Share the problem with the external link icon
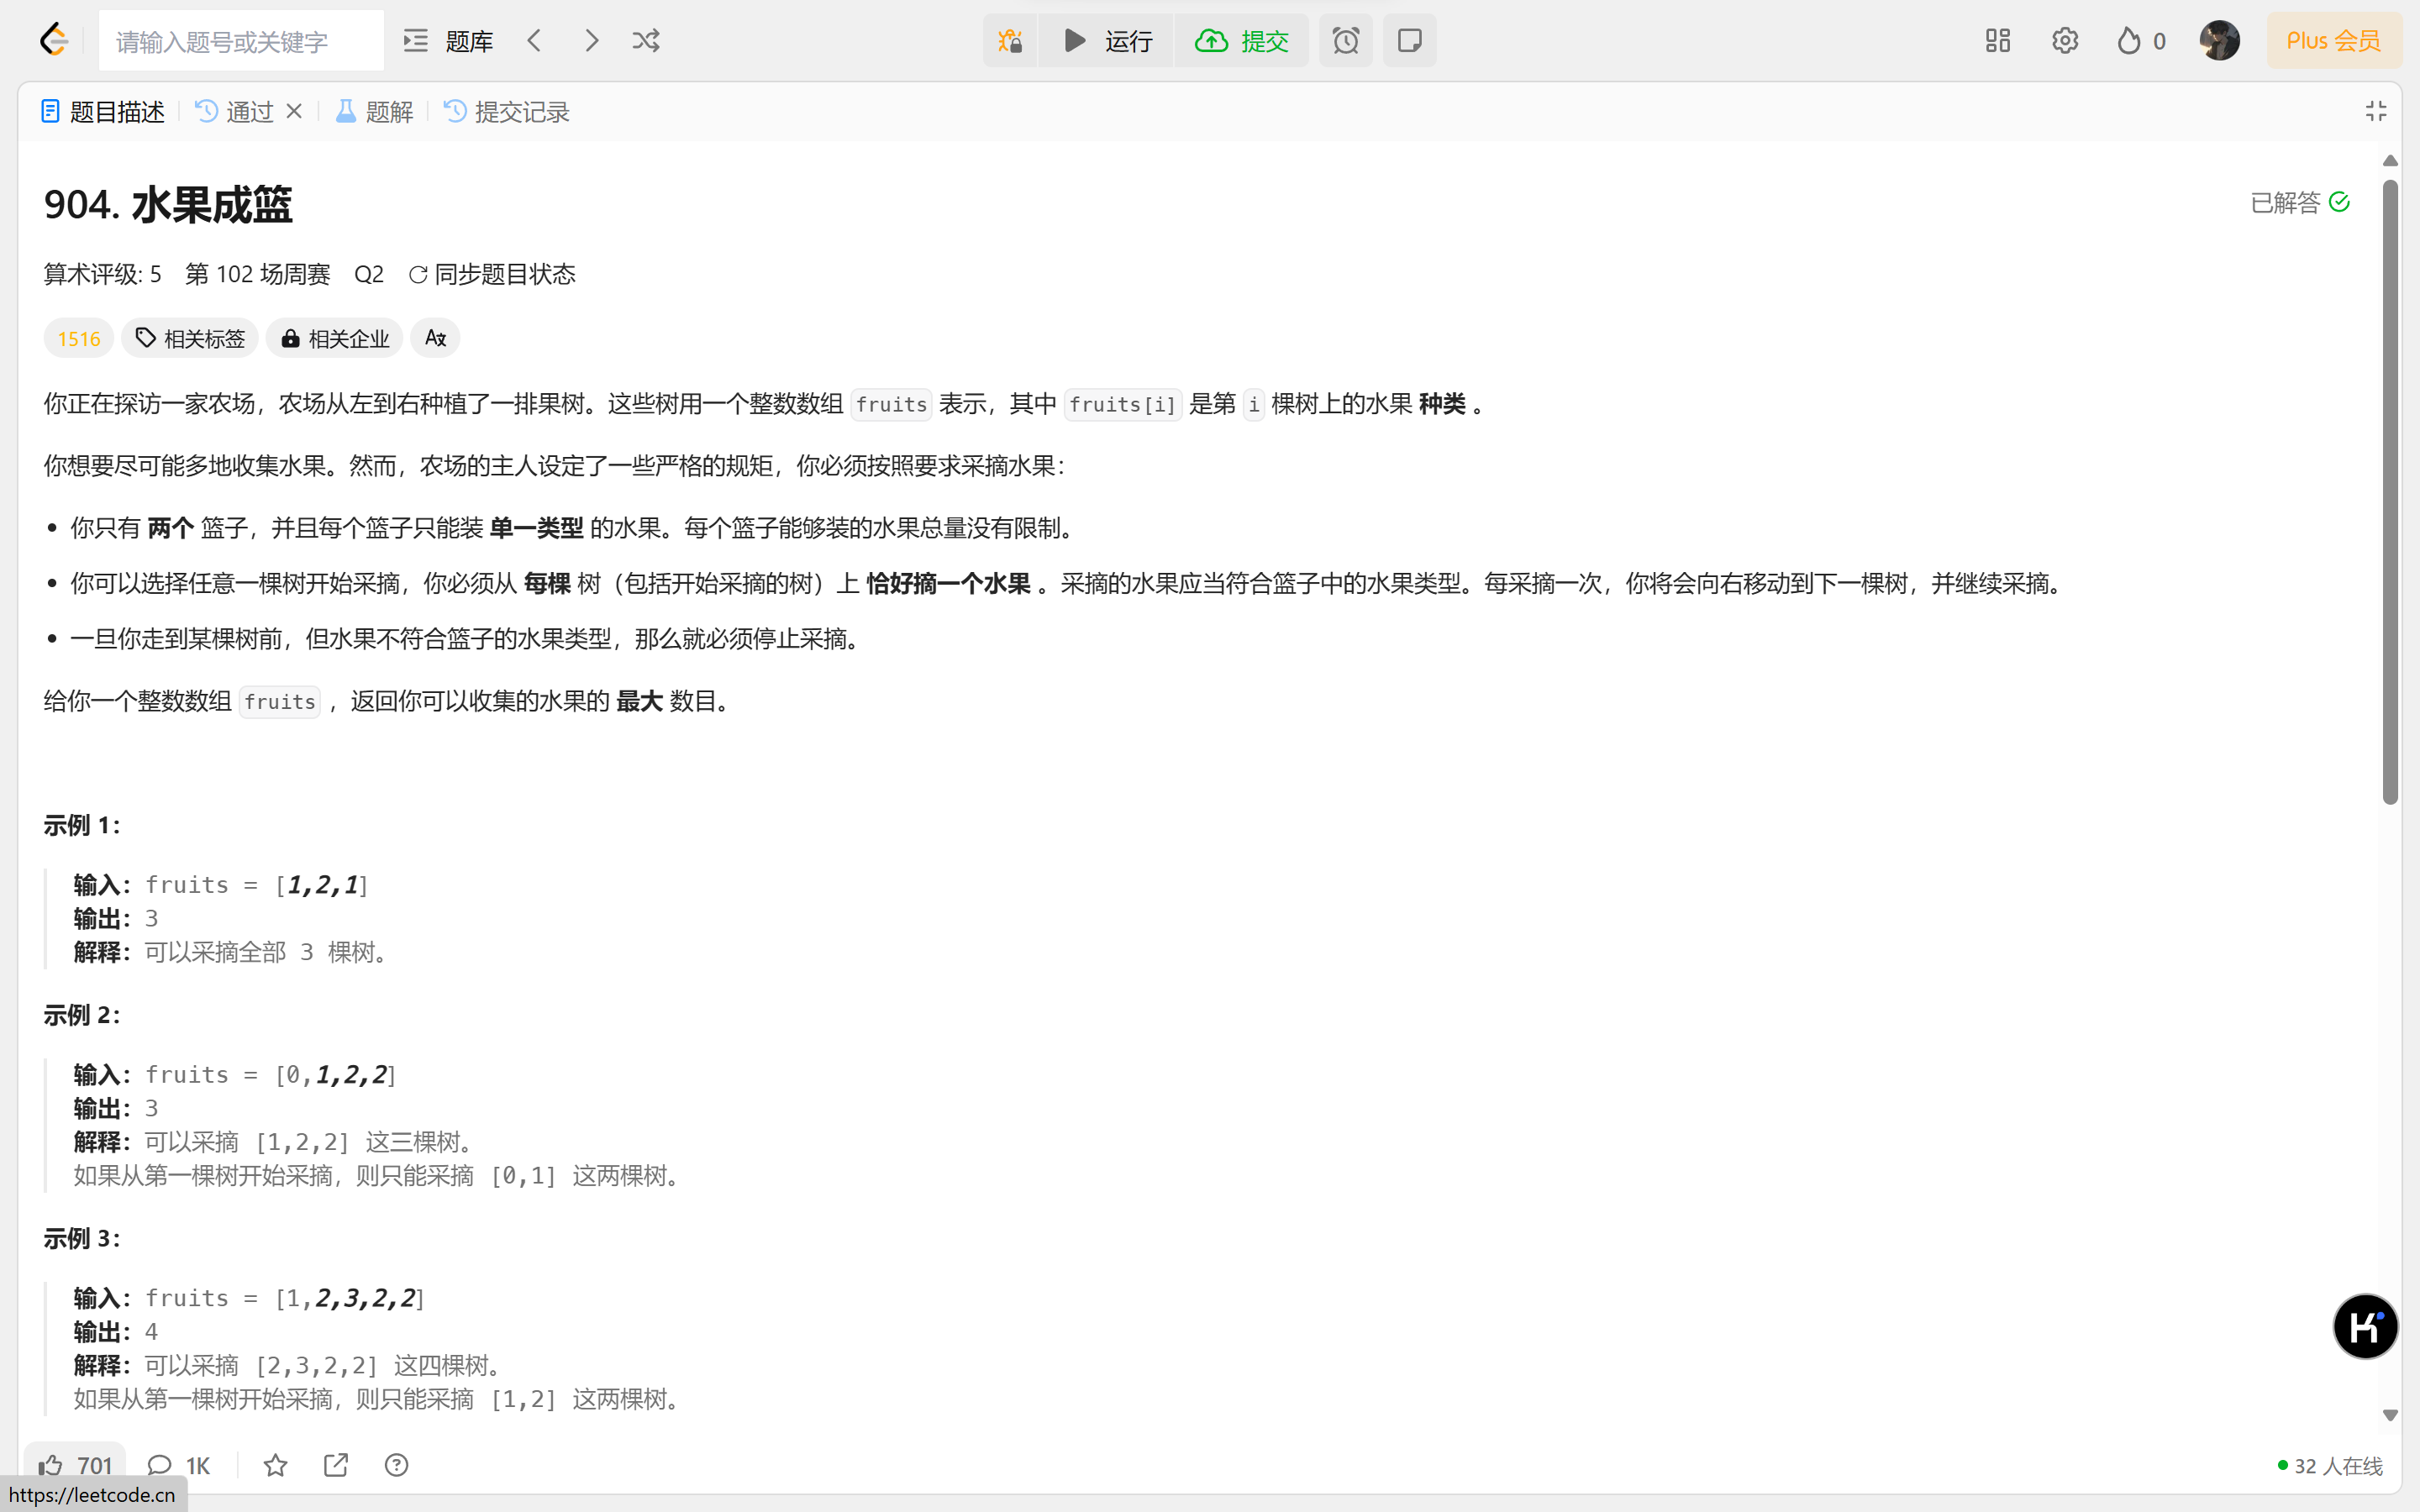The image size is (2420, 1512). point(335,1465)
